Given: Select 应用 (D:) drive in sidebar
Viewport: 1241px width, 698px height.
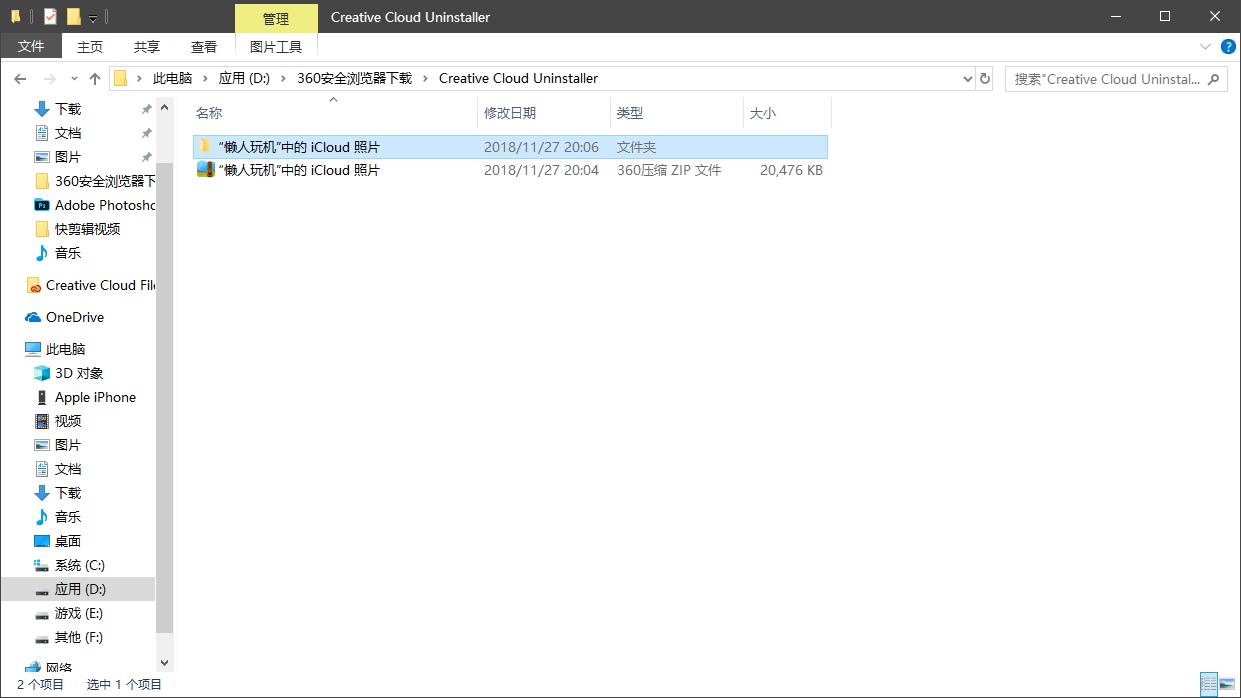Looking at the screenshot, I should coord(78,589).
